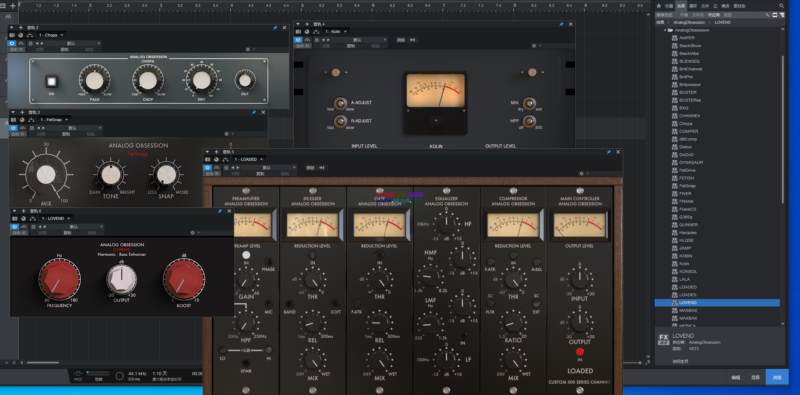Screen dimensions: 800x395
Task: Select the next preset arrow in the Chopa window
Action: [x=42, y=43]
